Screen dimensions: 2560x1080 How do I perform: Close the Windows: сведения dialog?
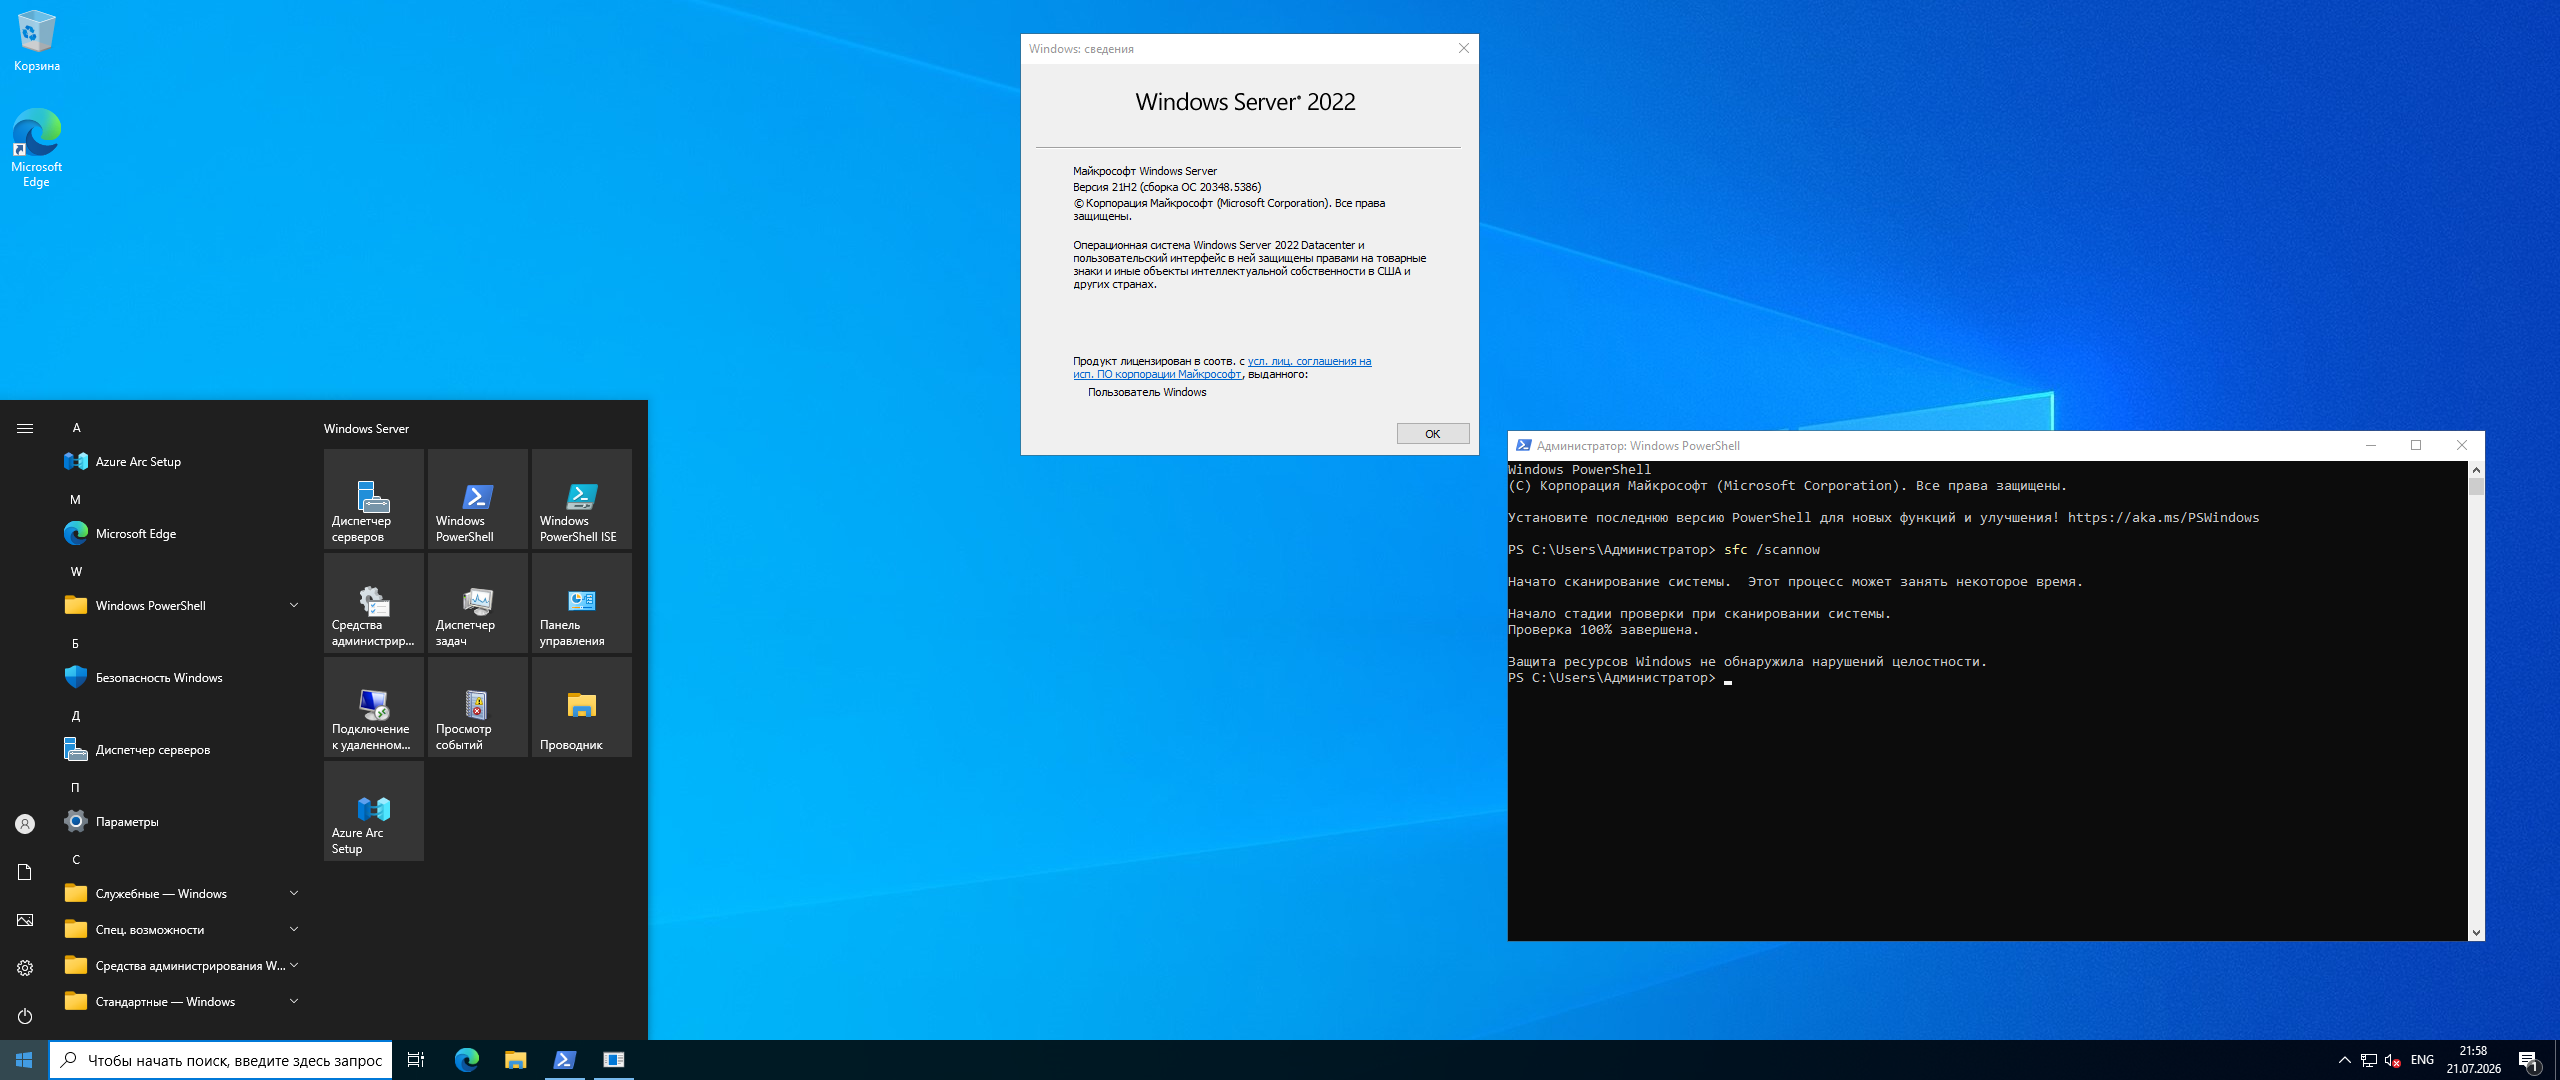[1463, 48]
